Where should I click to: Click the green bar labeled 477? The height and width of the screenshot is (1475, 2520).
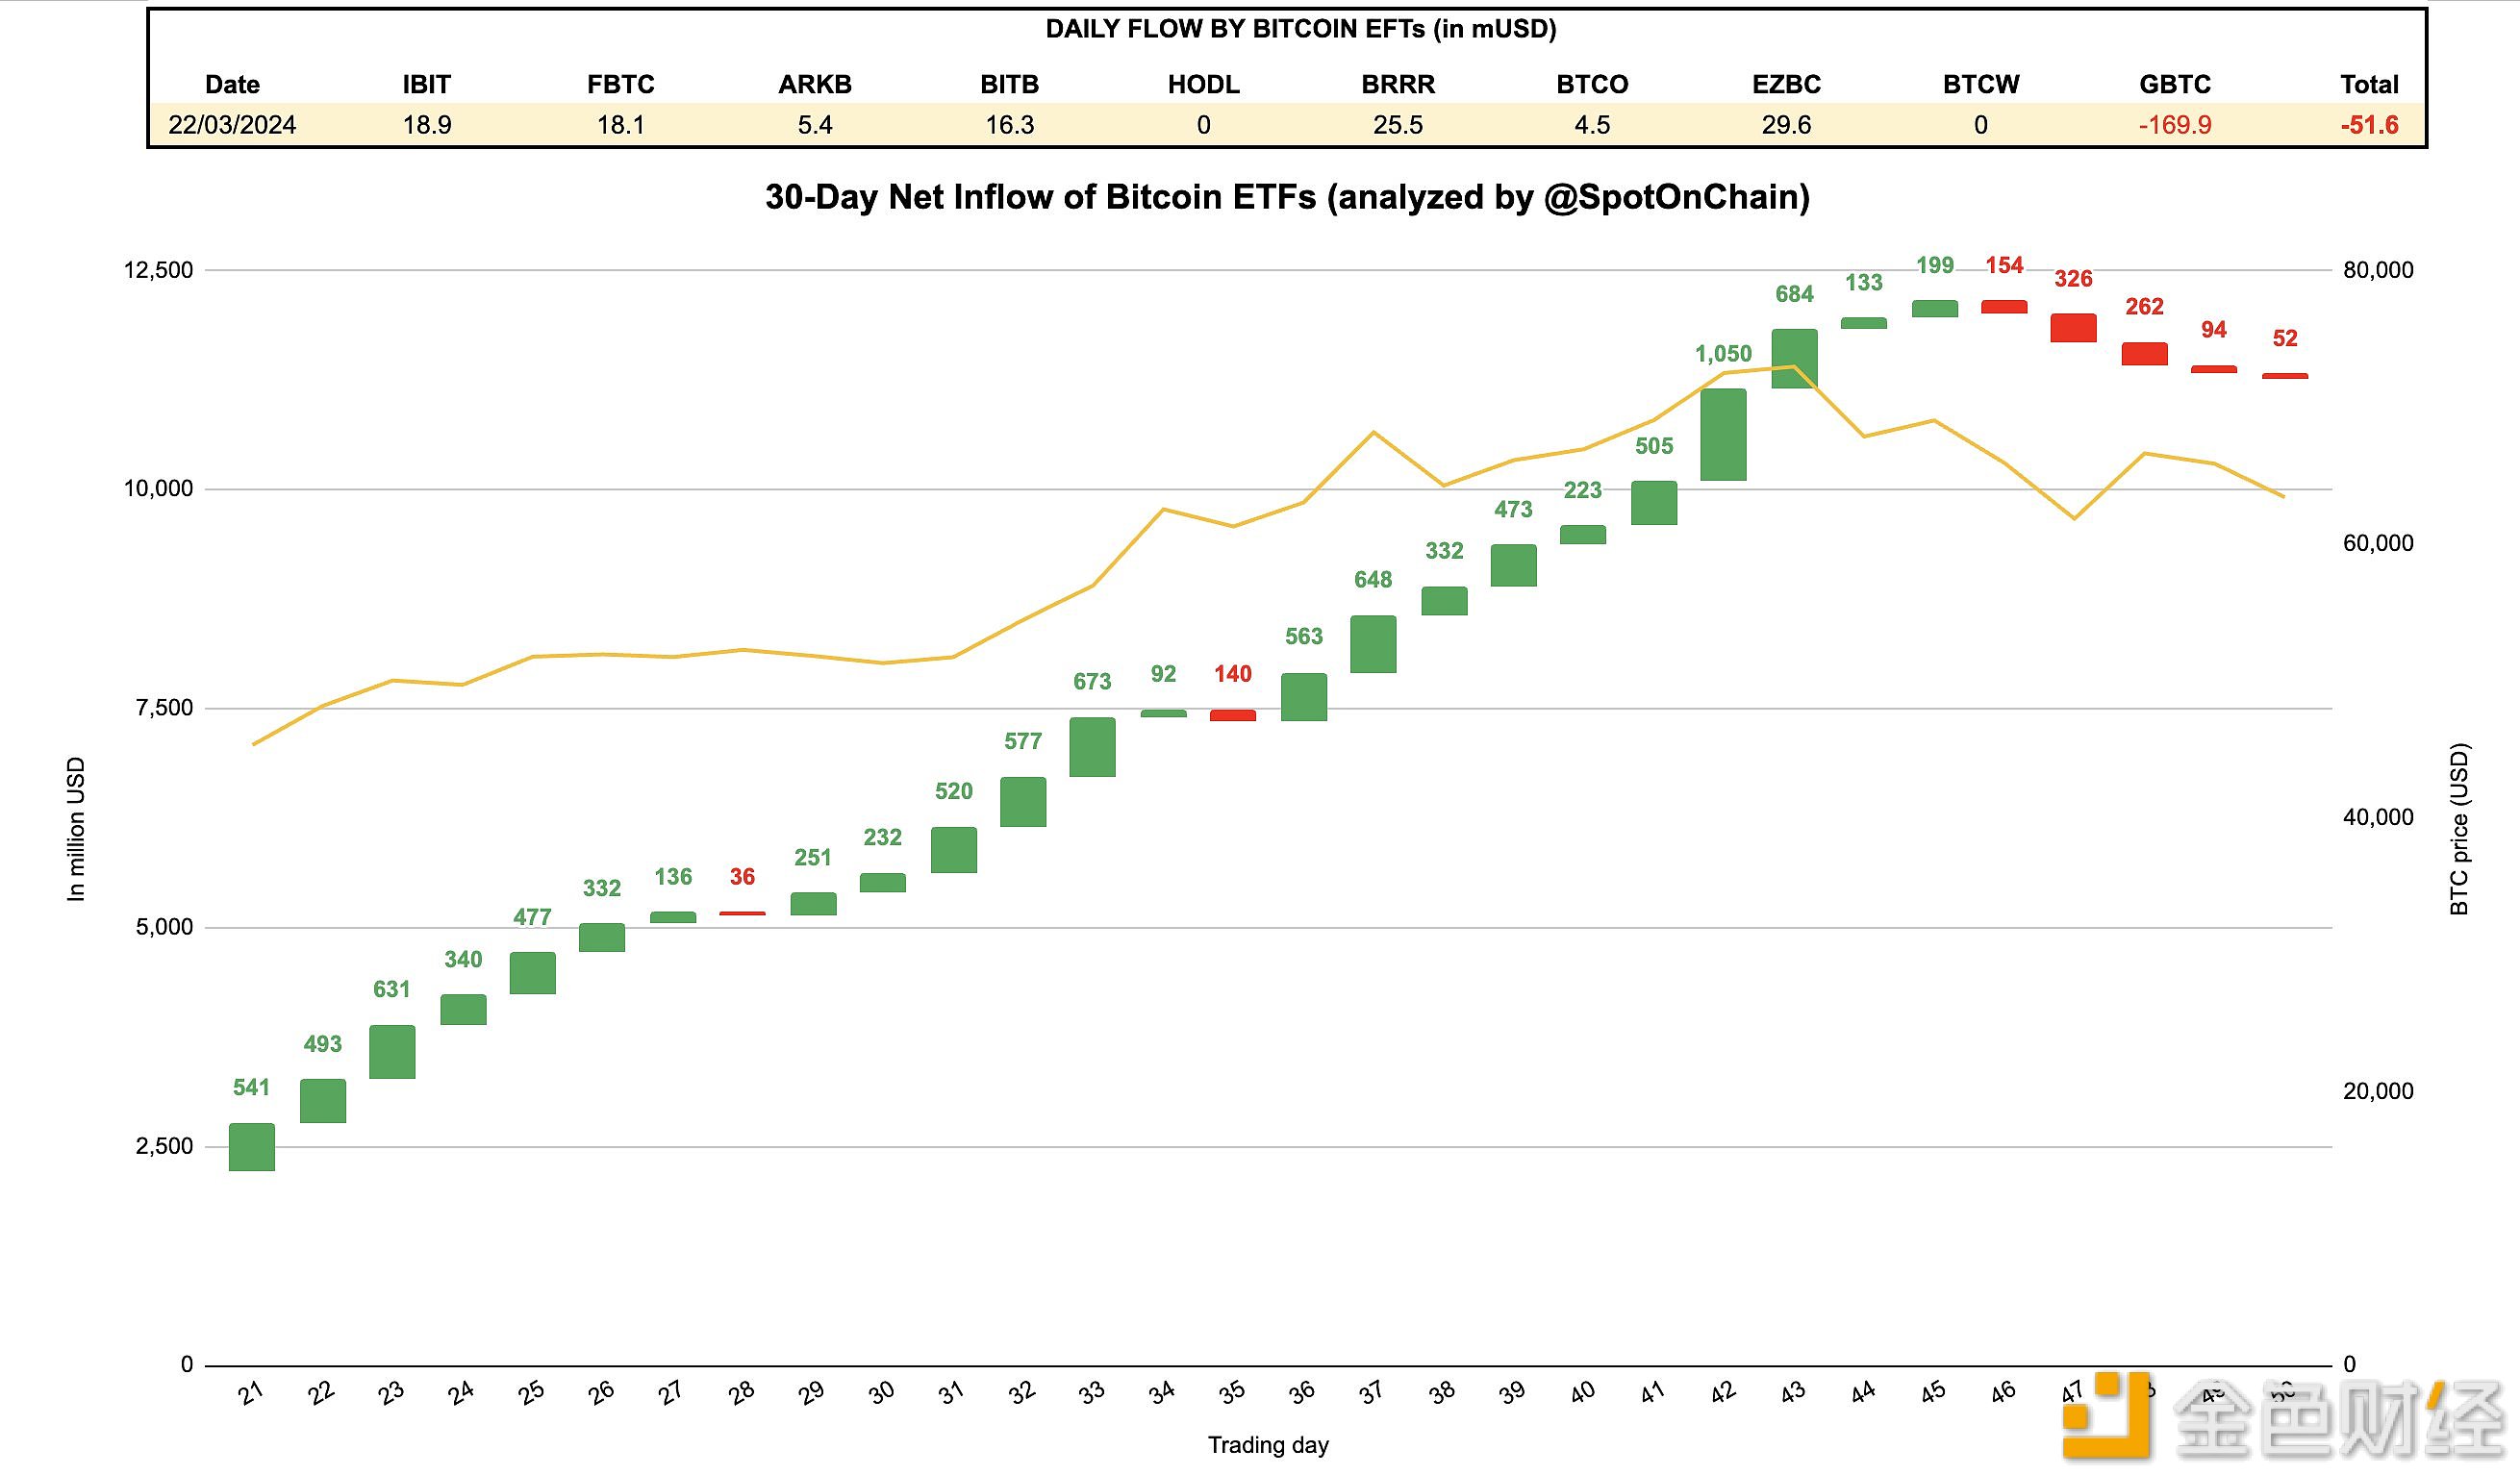click(x=532, y=973)
